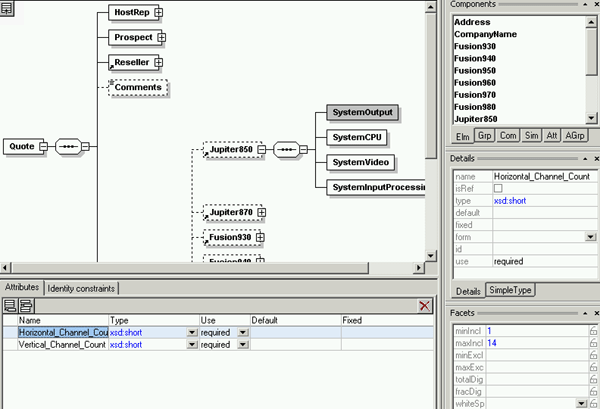The width and height of the screenshot is (600, 409).
Task: Switch to the Attributes tab
Action: point(22,287)
